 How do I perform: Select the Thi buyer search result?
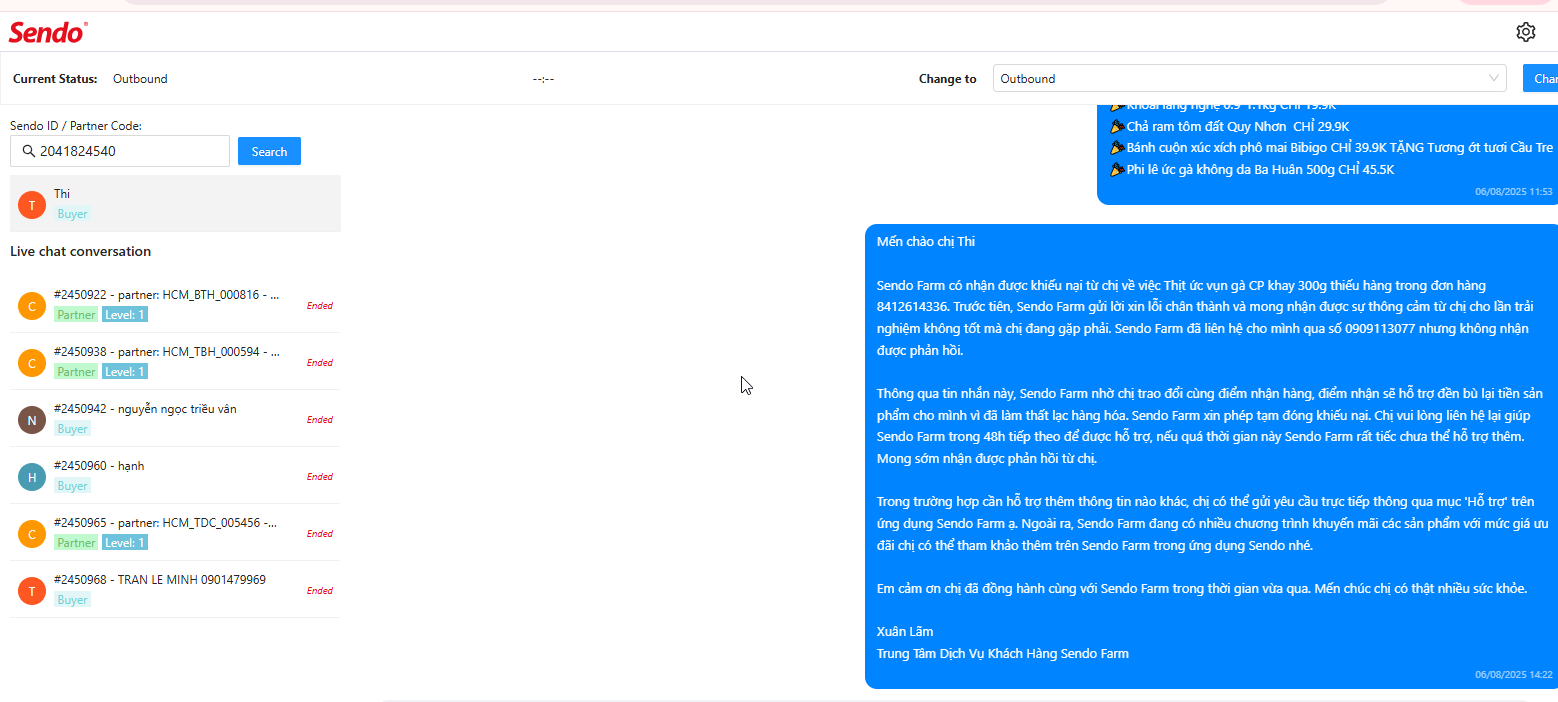click(175, 204)
